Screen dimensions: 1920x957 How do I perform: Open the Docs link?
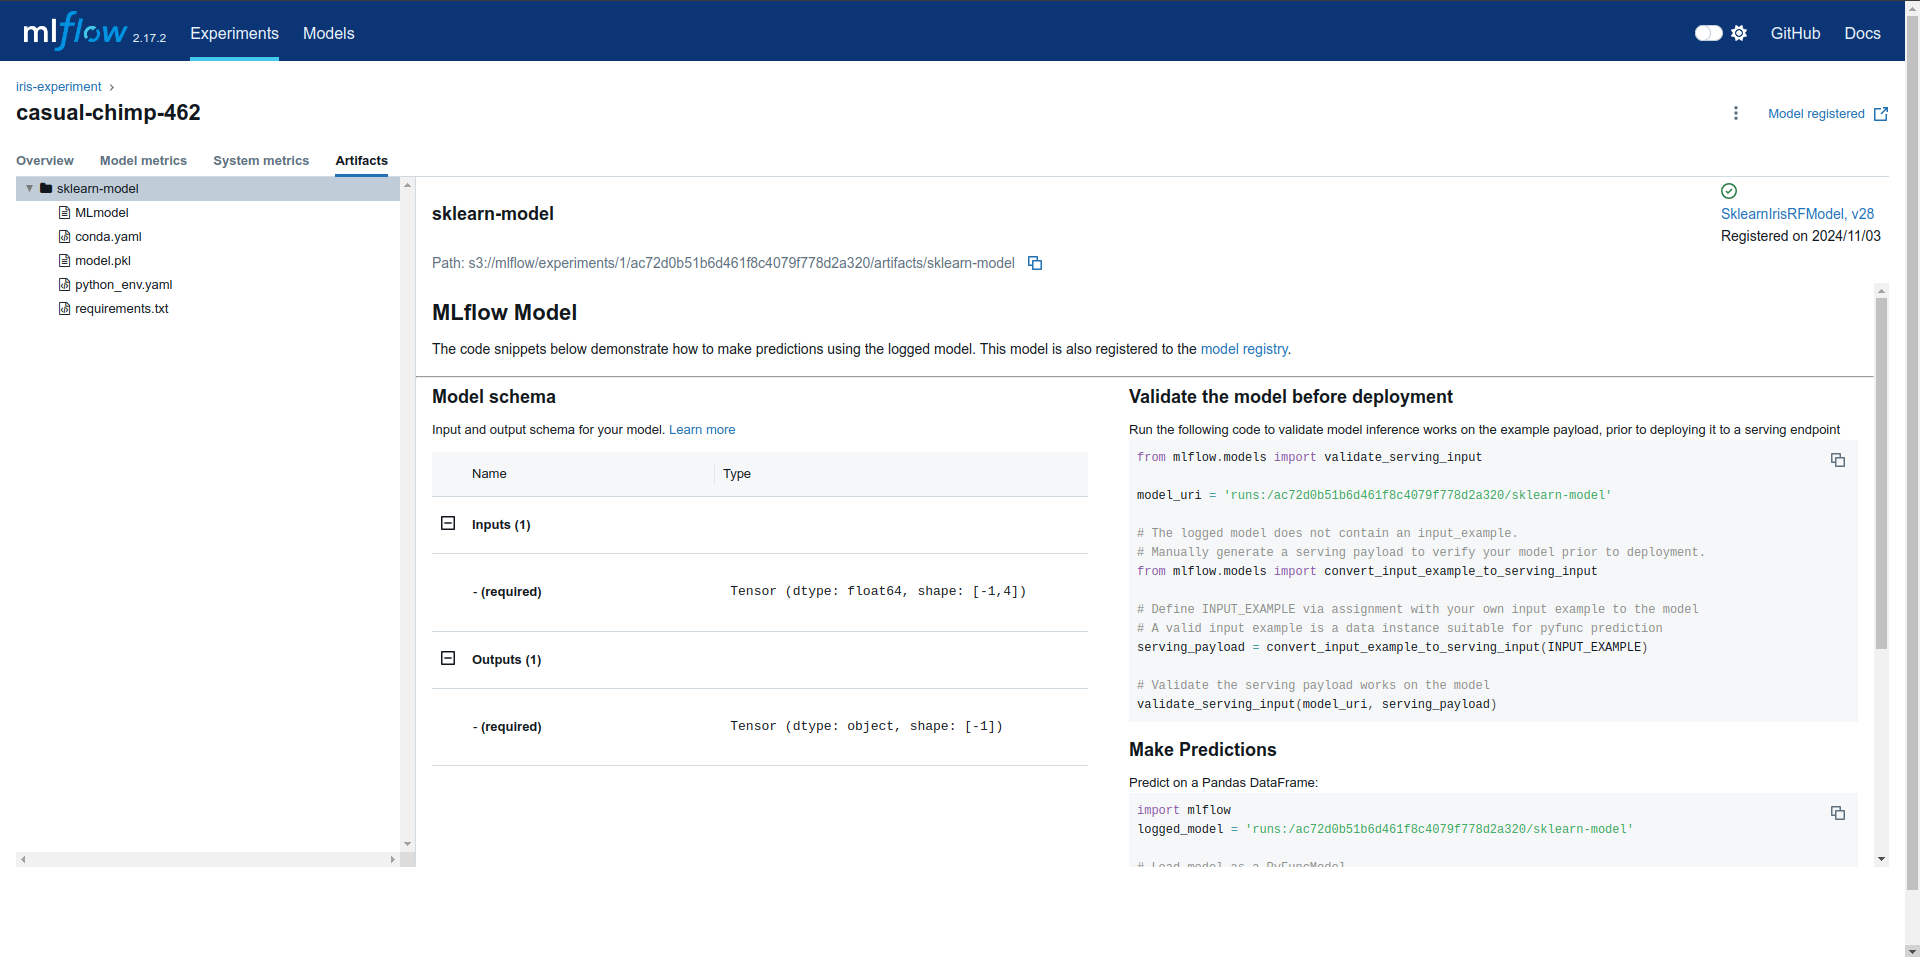click(x=1862, y=33)
